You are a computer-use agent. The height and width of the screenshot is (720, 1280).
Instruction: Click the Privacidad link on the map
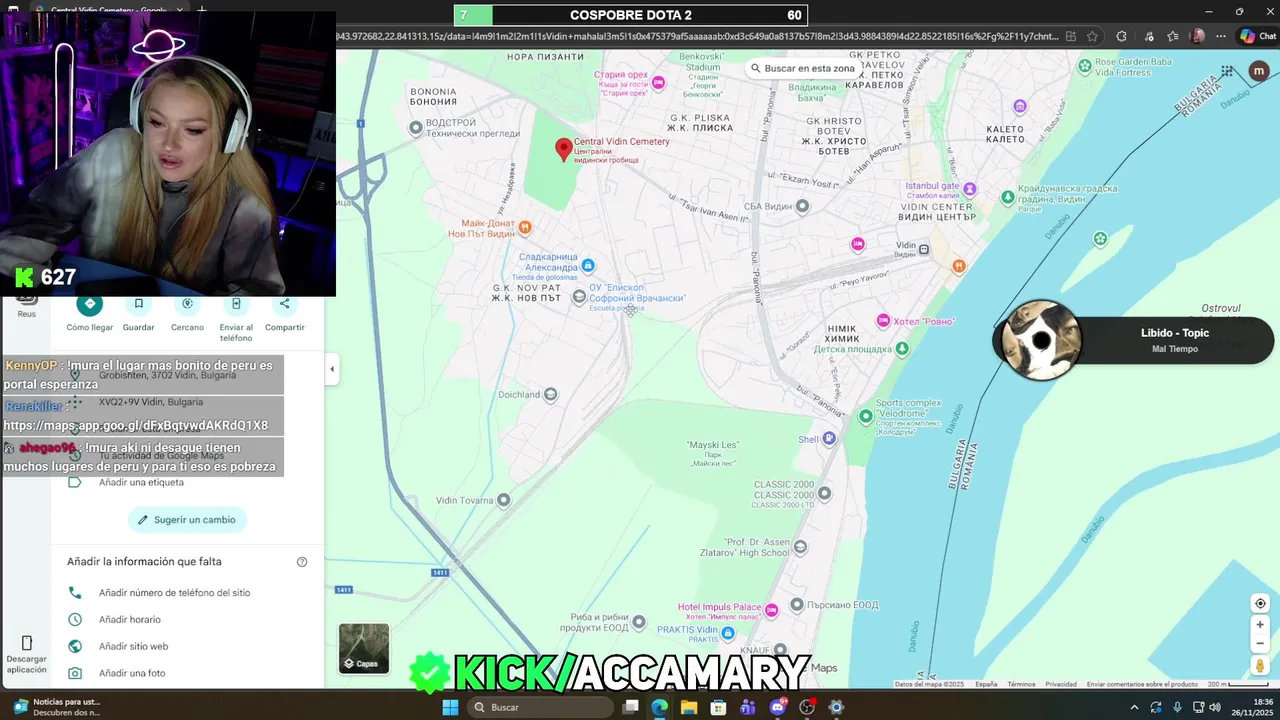point(1061,684)
